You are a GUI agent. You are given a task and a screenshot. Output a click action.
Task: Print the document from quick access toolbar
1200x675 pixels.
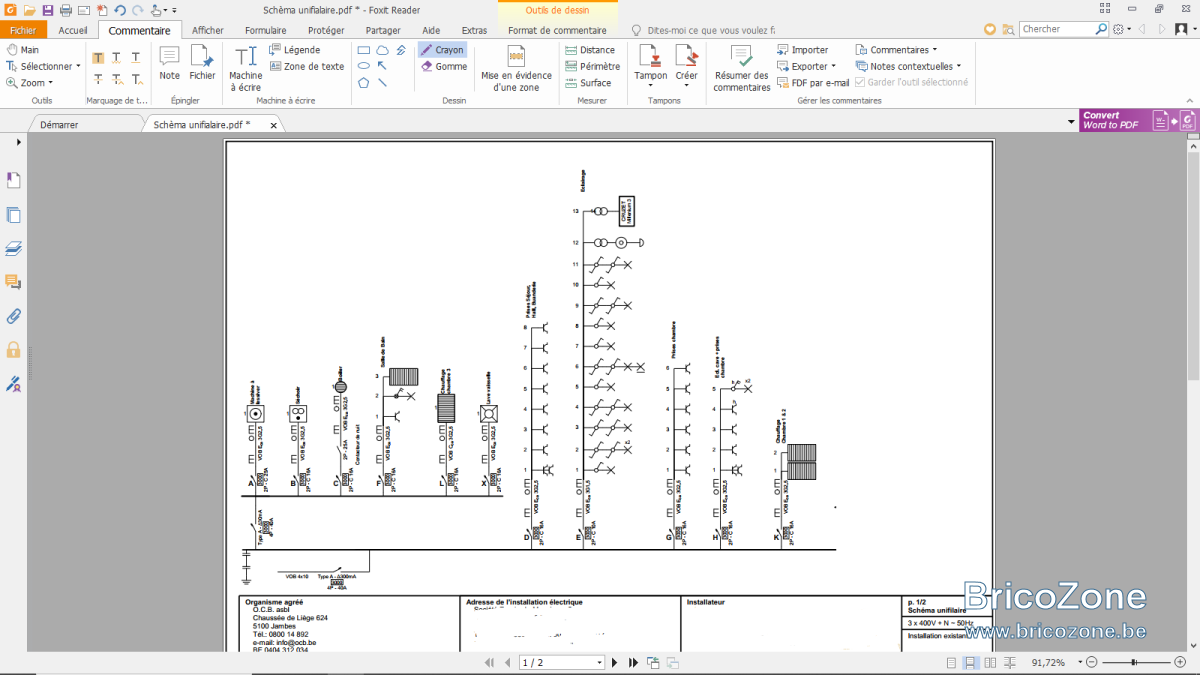point(65,10)
